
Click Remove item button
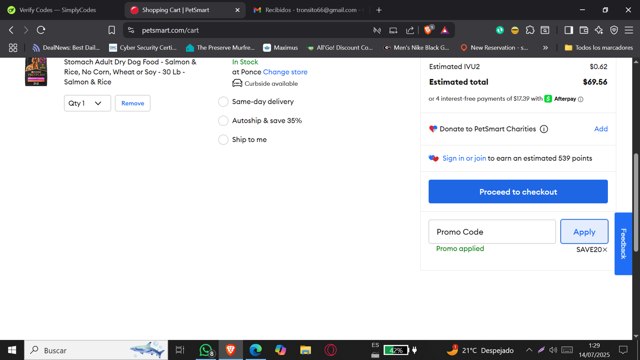coord(133,103)
